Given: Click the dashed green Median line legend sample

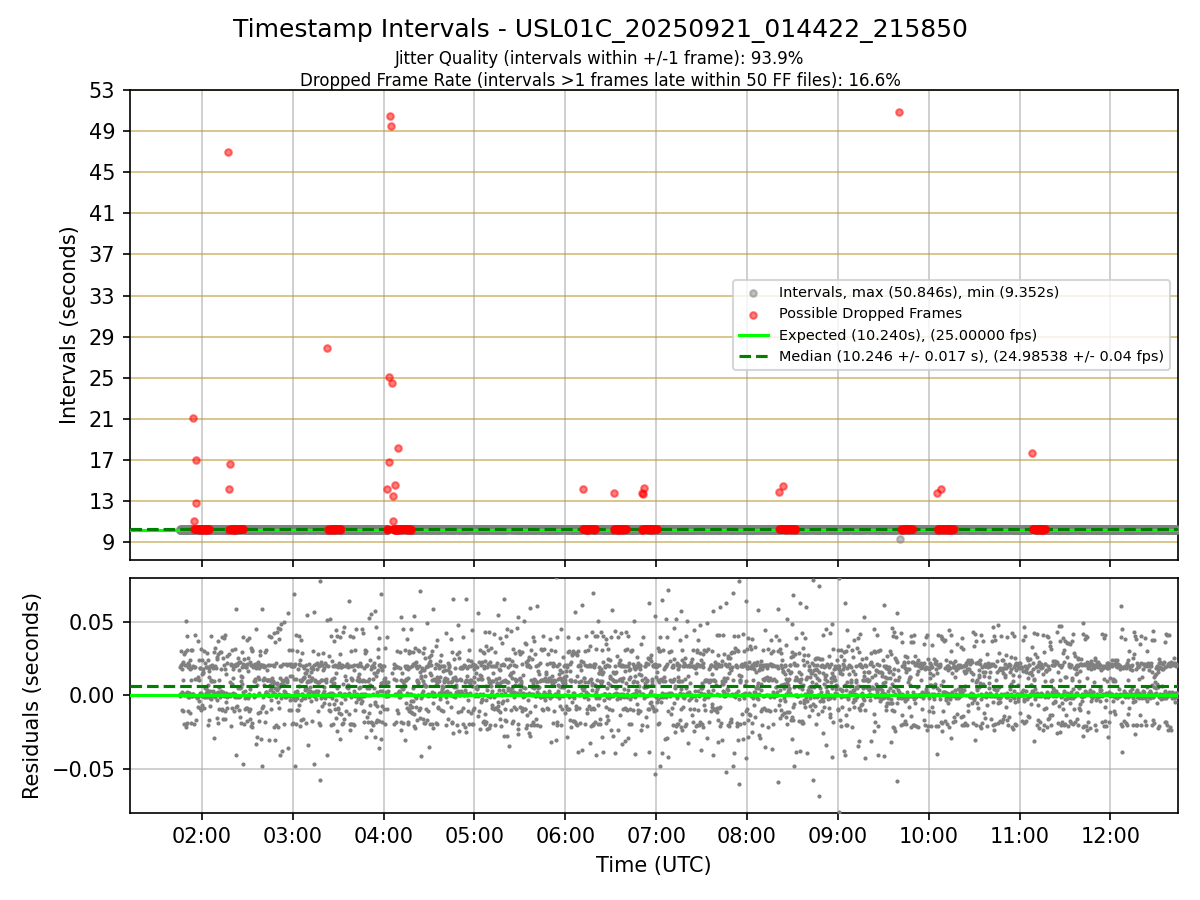Looking at the screenshot, I should coord(754,356).
